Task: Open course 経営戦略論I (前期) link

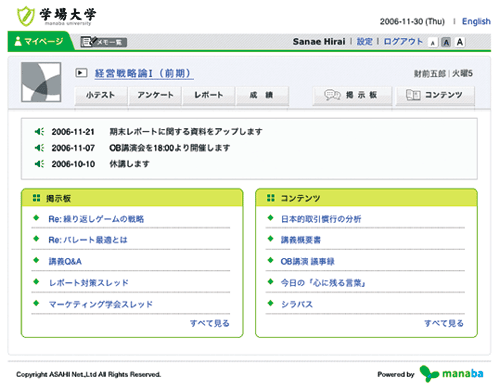Action: [144, 73]
